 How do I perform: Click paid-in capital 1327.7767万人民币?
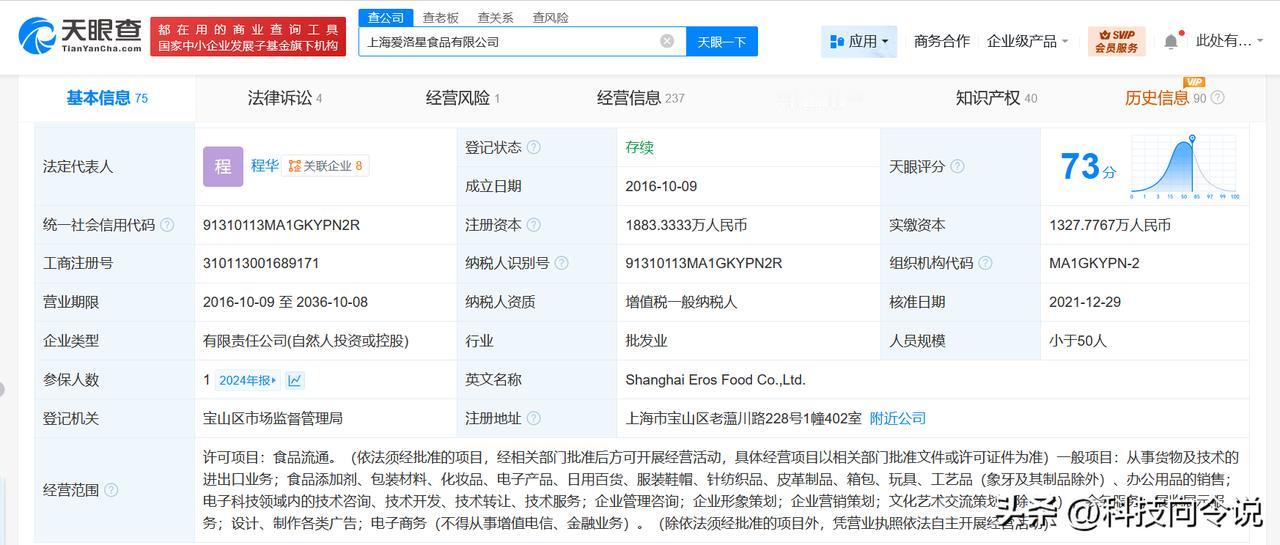[1110, 225]
